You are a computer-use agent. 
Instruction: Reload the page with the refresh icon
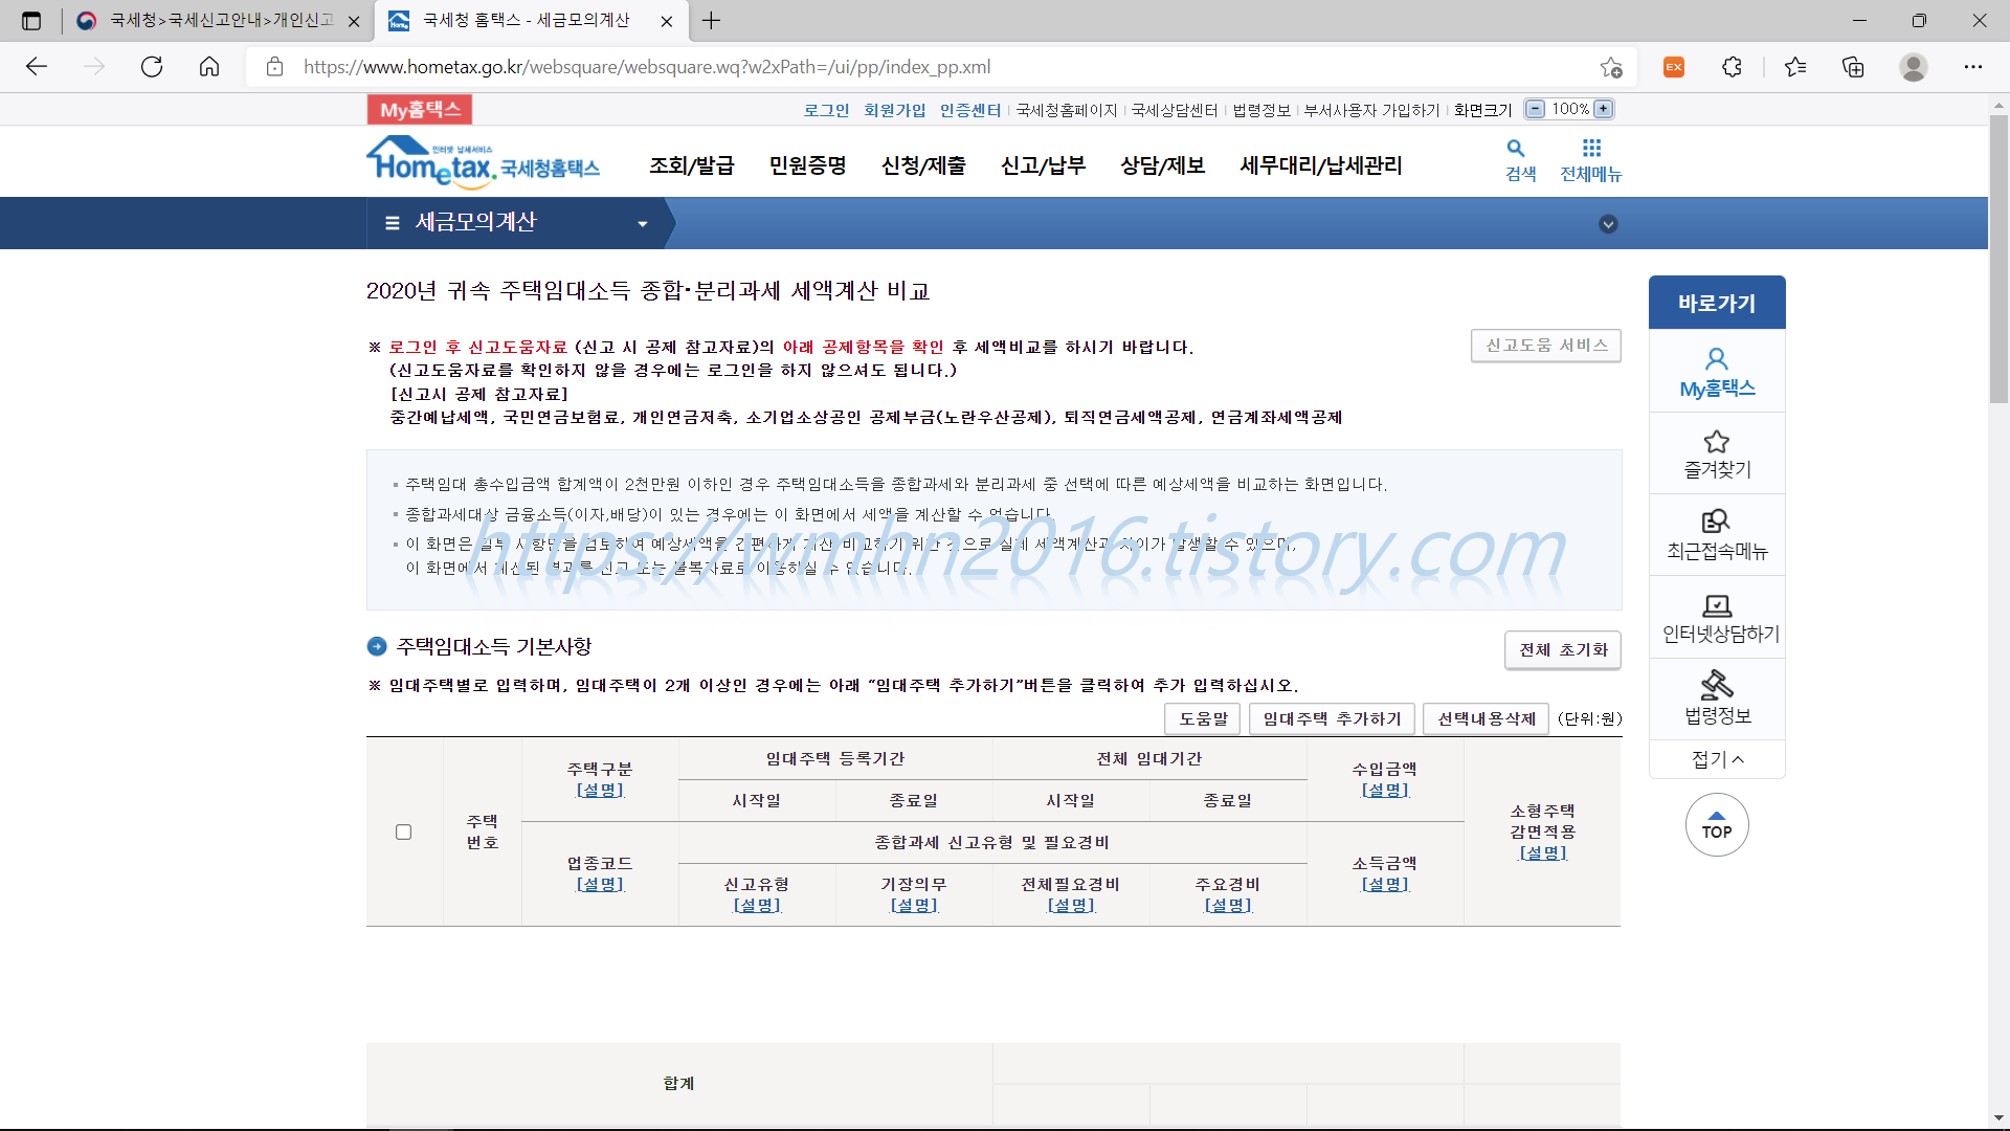pyautogui.click(x=152, y=67)
